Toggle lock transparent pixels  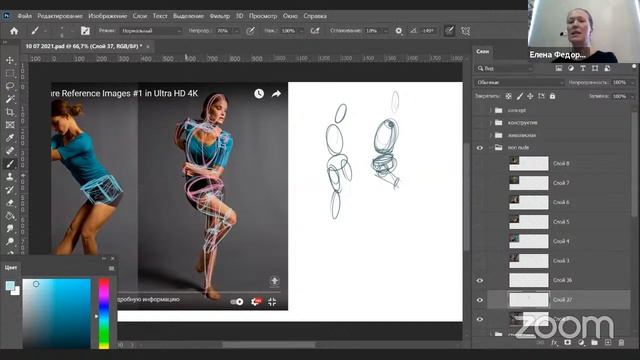coord(508,96)
